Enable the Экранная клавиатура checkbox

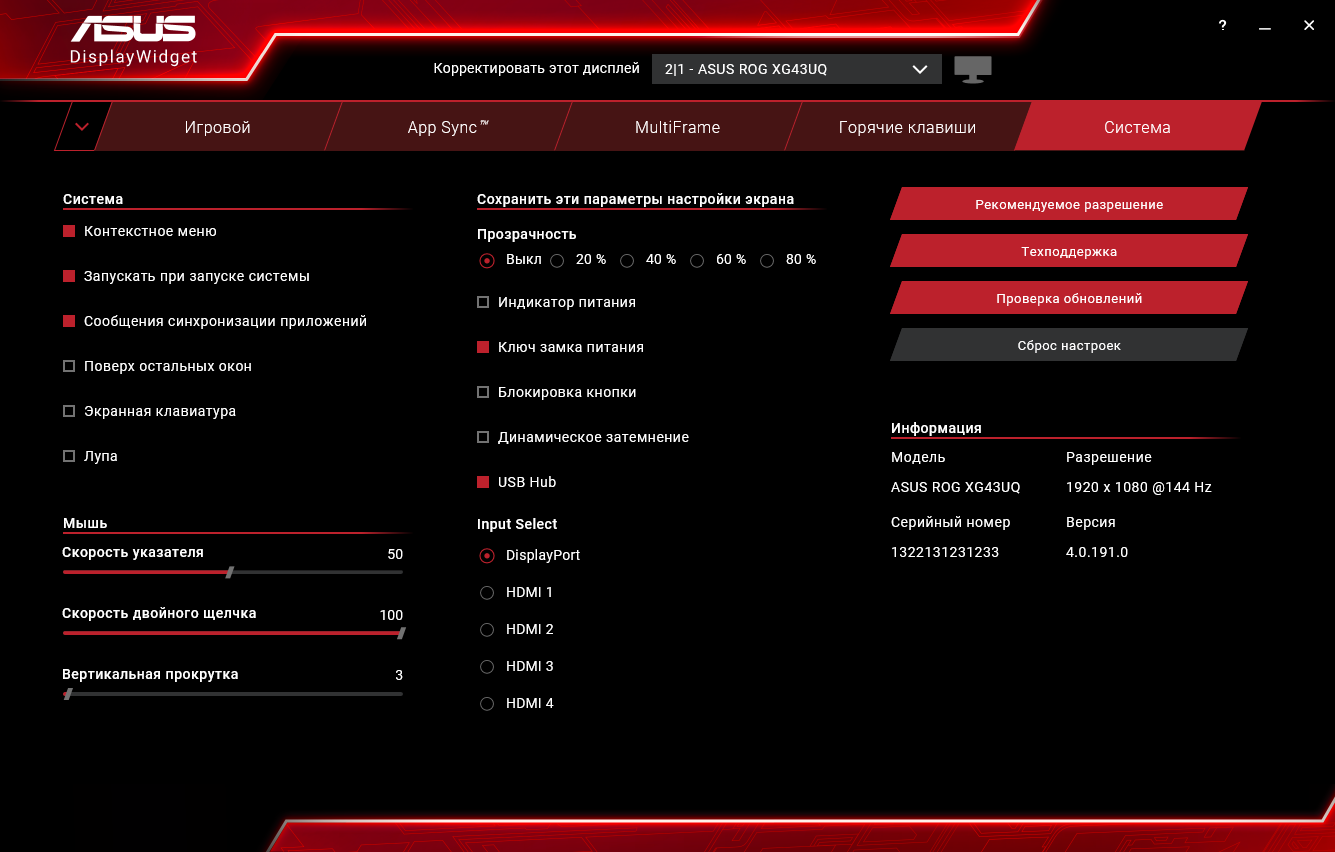tap(69, 411)
